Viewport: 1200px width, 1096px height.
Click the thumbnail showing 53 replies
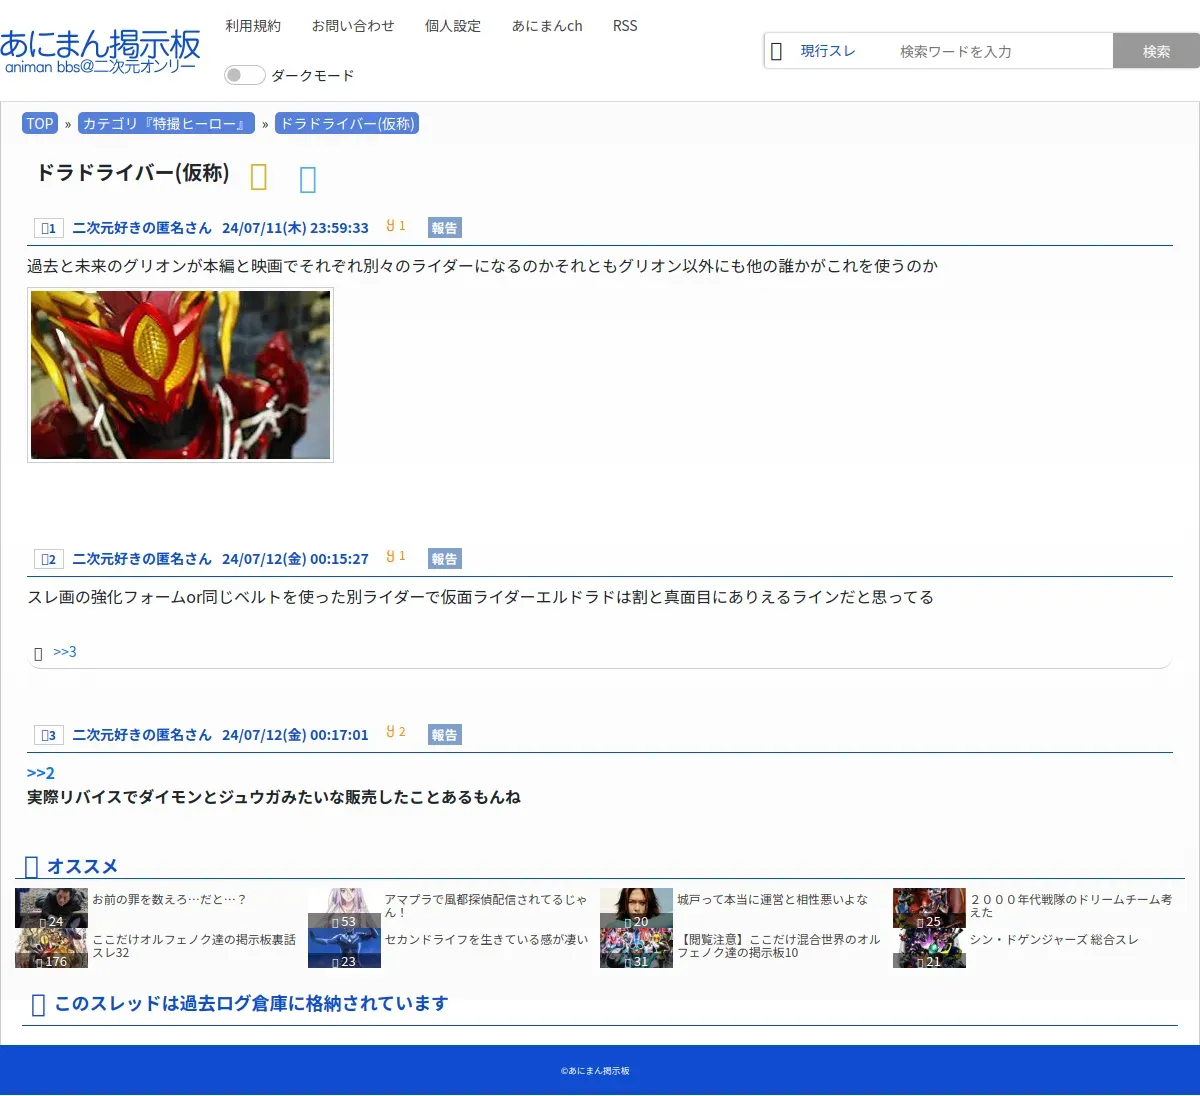point(344,908)
